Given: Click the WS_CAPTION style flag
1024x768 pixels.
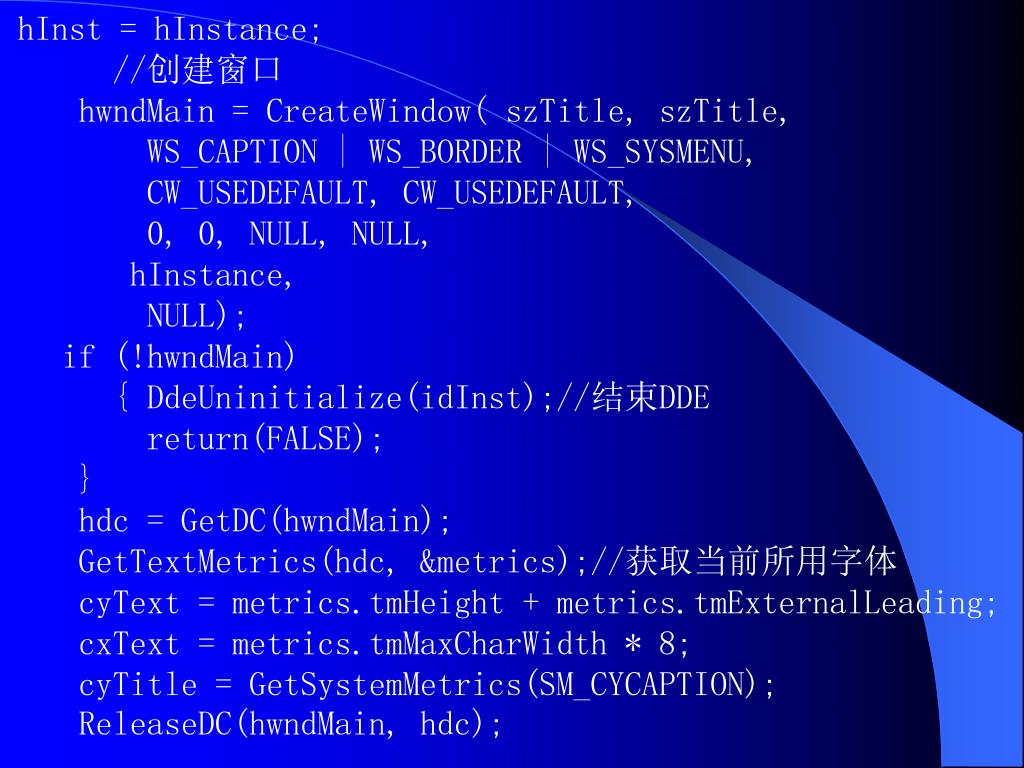Looking at the screenshot, I should 232,152.
